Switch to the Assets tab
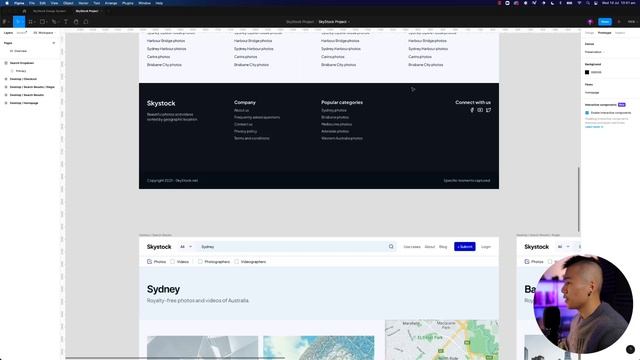This screenshot has height=360, width=640. click(x=21, y=33)
